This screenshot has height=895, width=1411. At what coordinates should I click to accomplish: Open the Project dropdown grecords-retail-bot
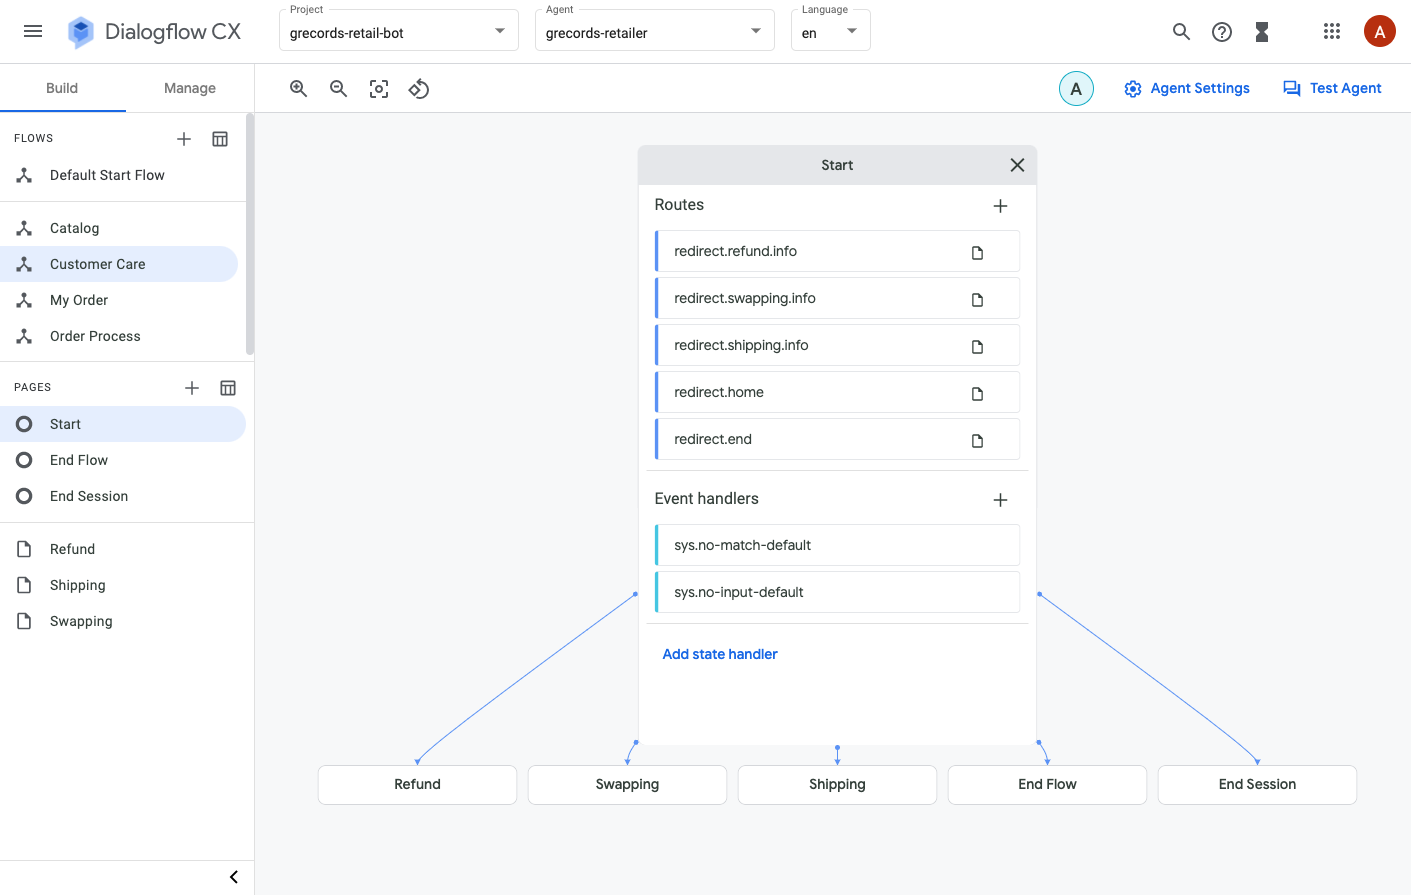click(398, 32)
